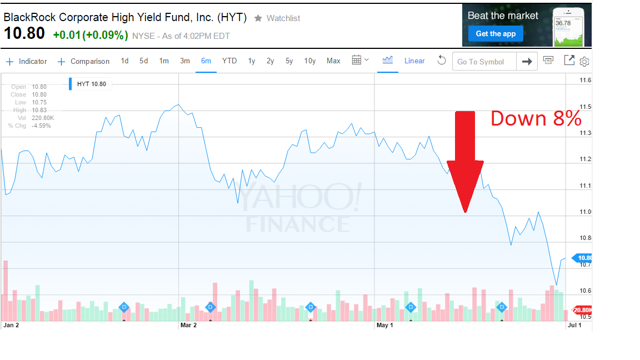Select the 1y range option
The image size is (640, 360).
(x=251, y=61)
